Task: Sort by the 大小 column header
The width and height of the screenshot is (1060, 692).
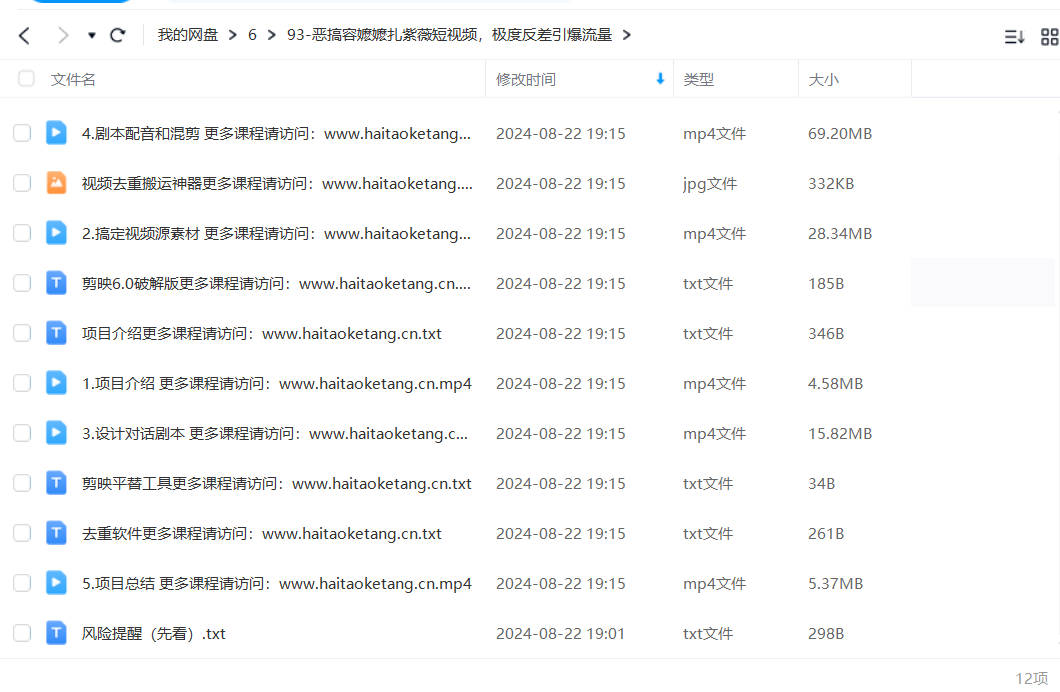Action: [823, 80]
